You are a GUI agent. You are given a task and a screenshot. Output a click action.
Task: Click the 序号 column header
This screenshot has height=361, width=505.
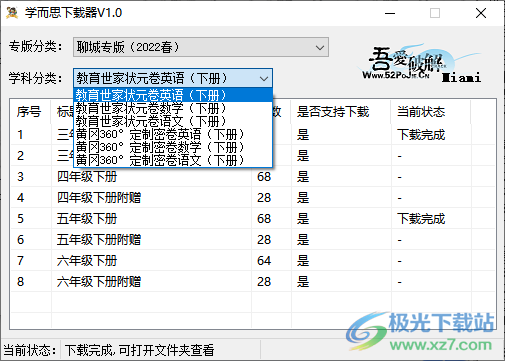point(31,112)
